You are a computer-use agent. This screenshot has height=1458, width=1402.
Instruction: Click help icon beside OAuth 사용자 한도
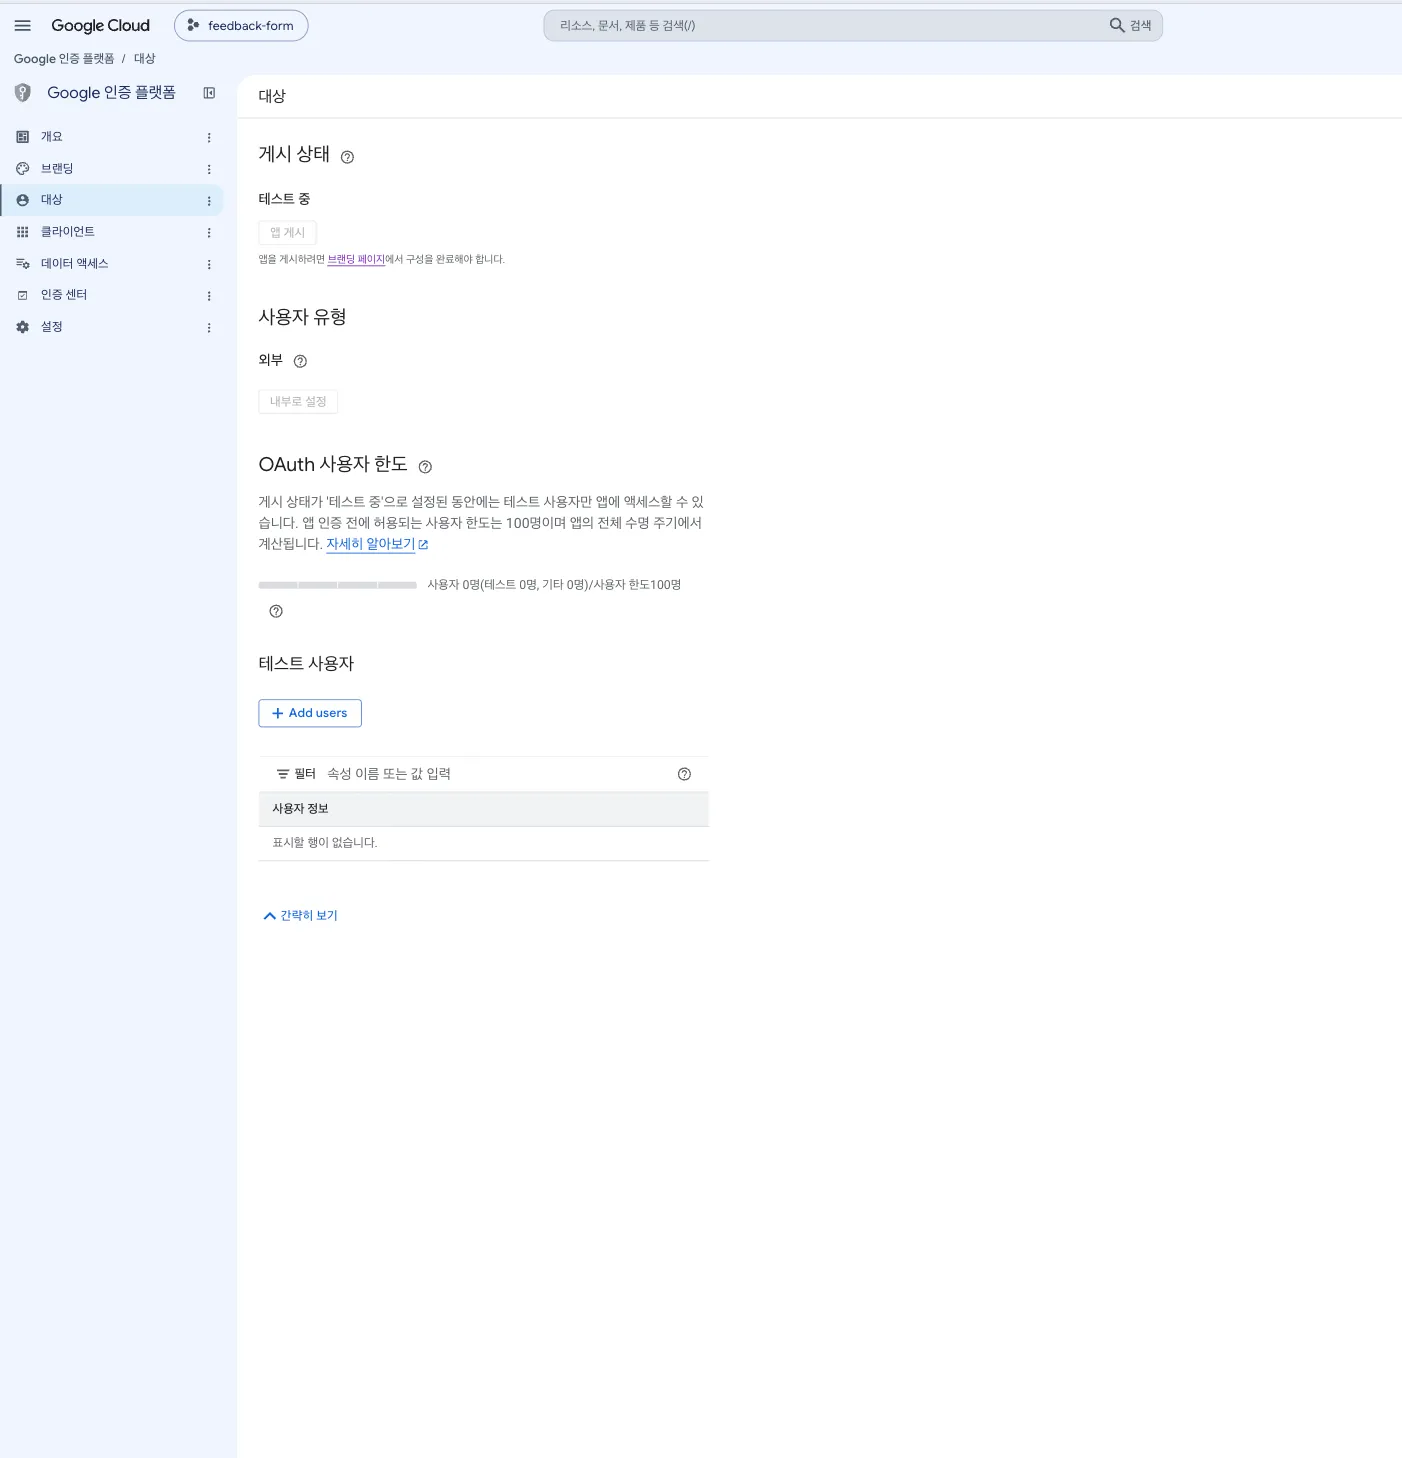point(425,467)
